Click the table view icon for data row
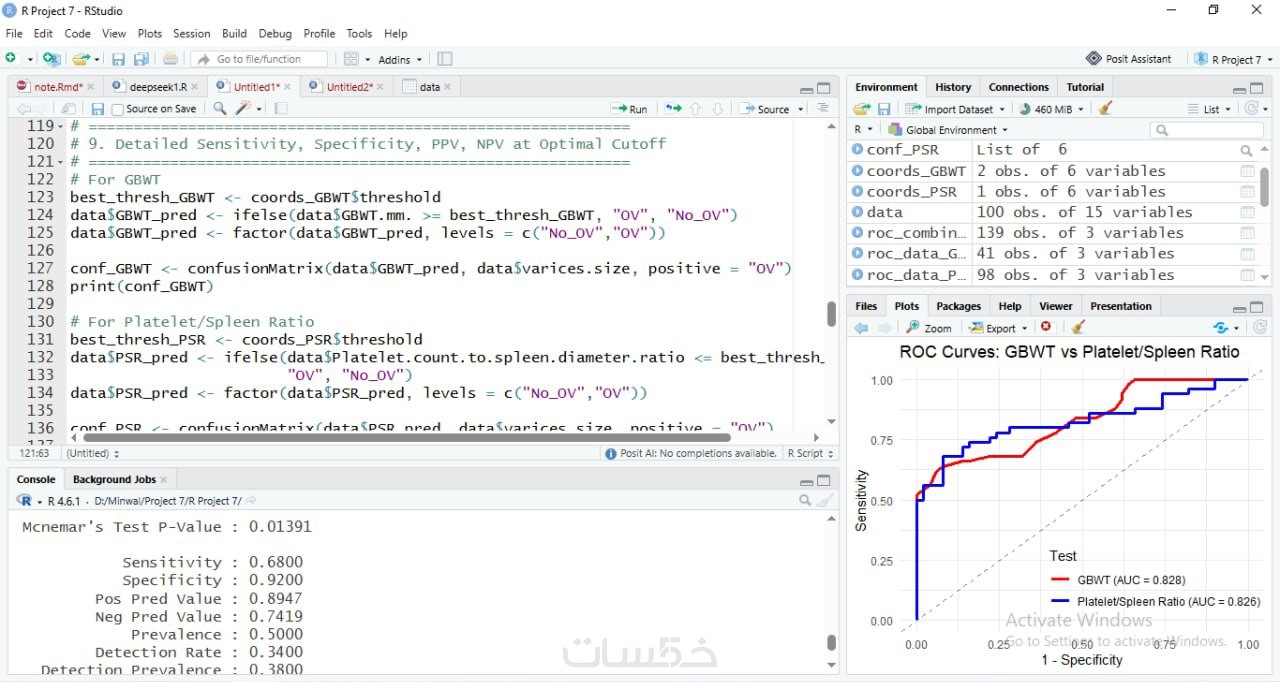1280x682 pixels. (1247, 213)
